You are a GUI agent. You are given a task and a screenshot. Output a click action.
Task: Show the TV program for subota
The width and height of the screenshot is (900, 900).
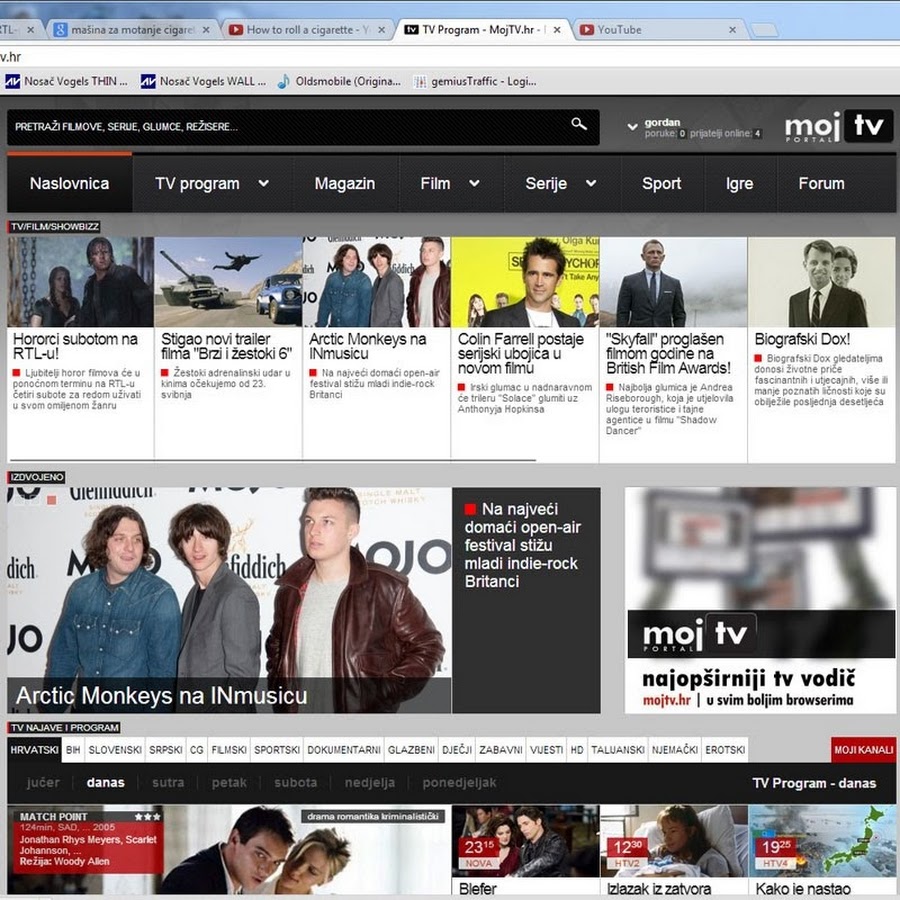pyautogui.click(x=296, y=782)
